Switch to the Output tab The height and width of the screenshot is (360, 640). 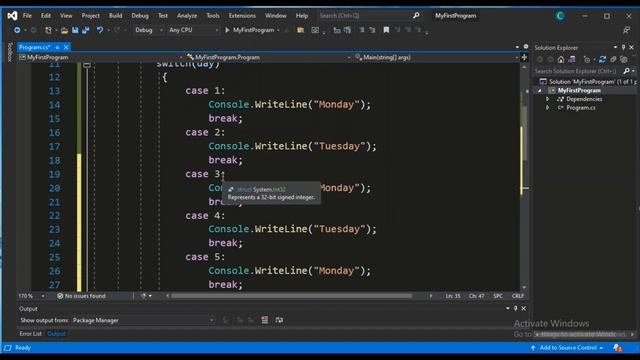coord(56,334)
